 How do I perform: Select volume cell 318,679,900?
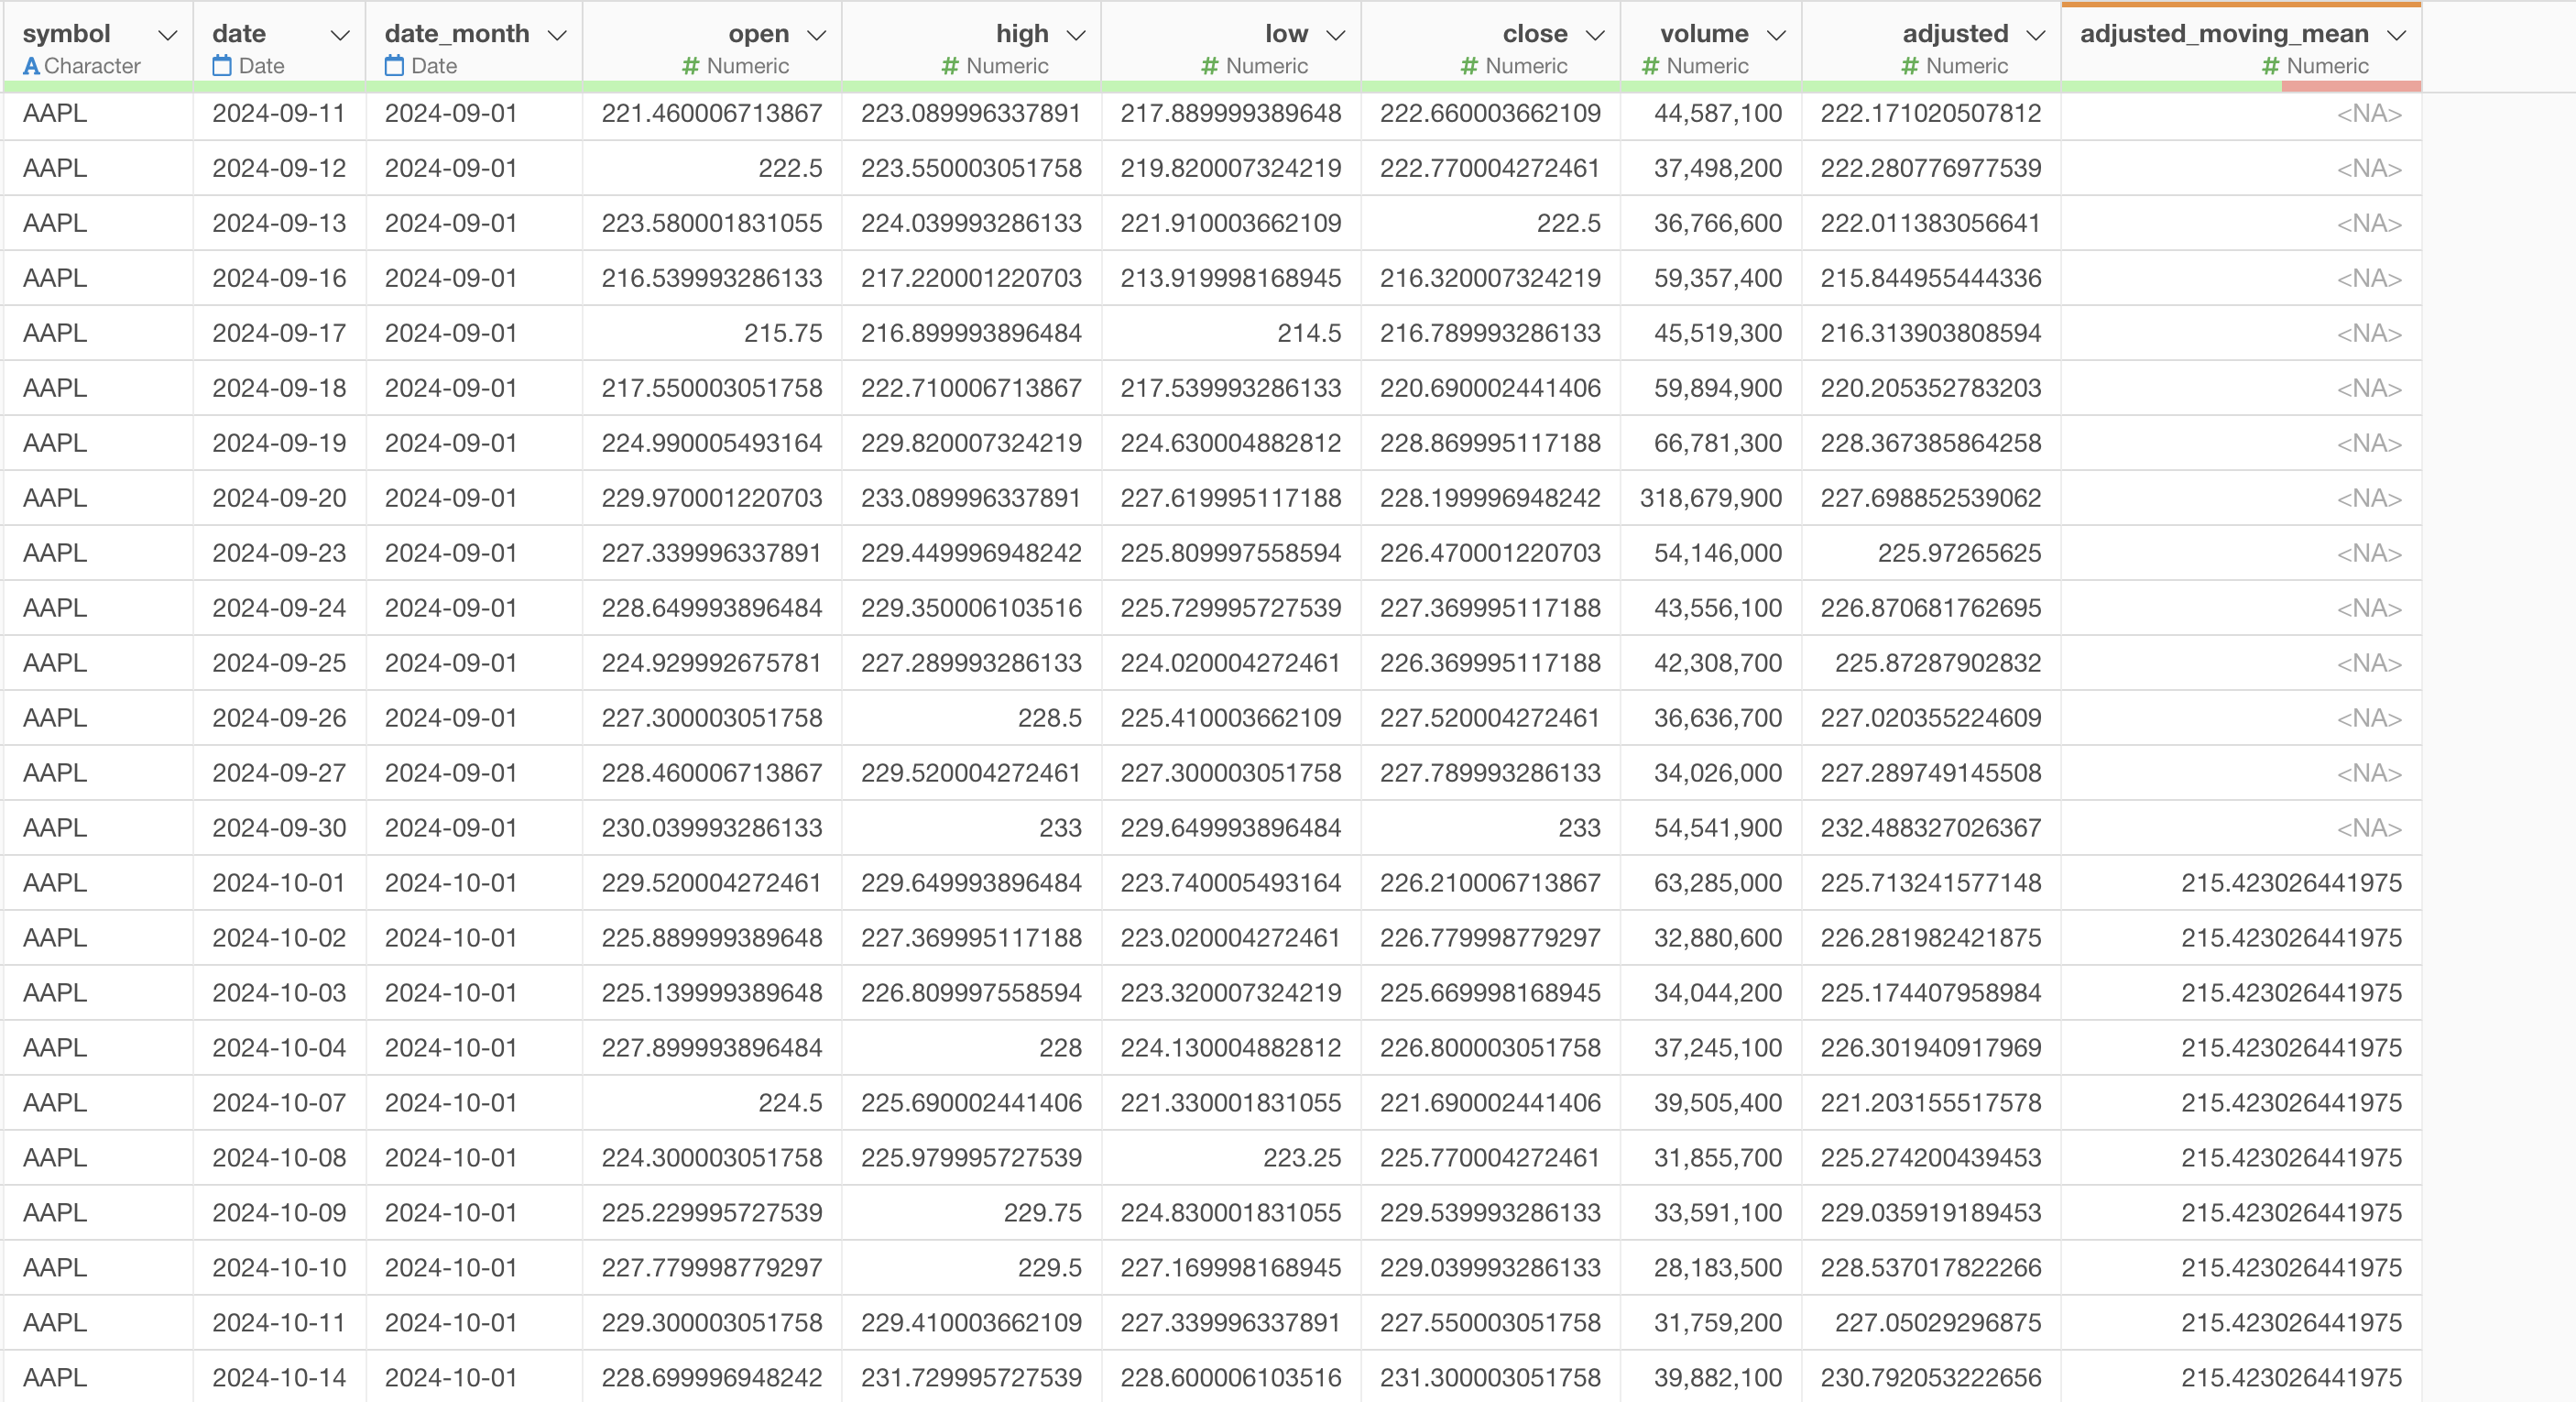1711,498
